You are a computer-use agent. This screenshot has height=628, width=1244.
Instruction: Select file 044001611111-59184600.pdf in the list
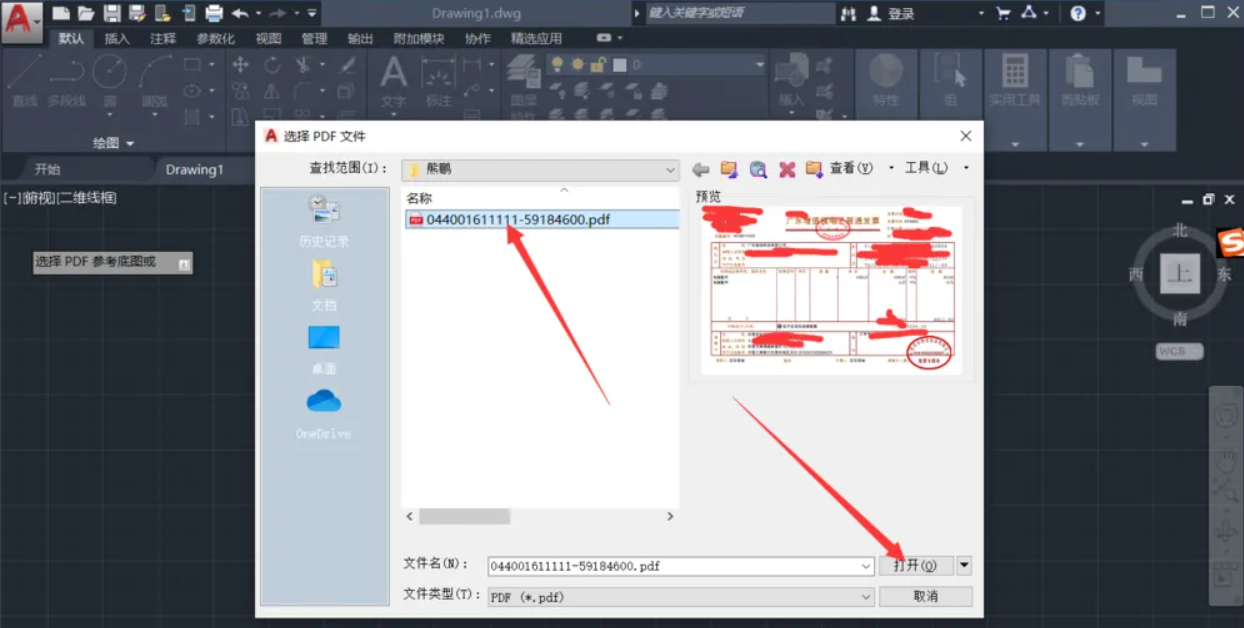(518, 220)
